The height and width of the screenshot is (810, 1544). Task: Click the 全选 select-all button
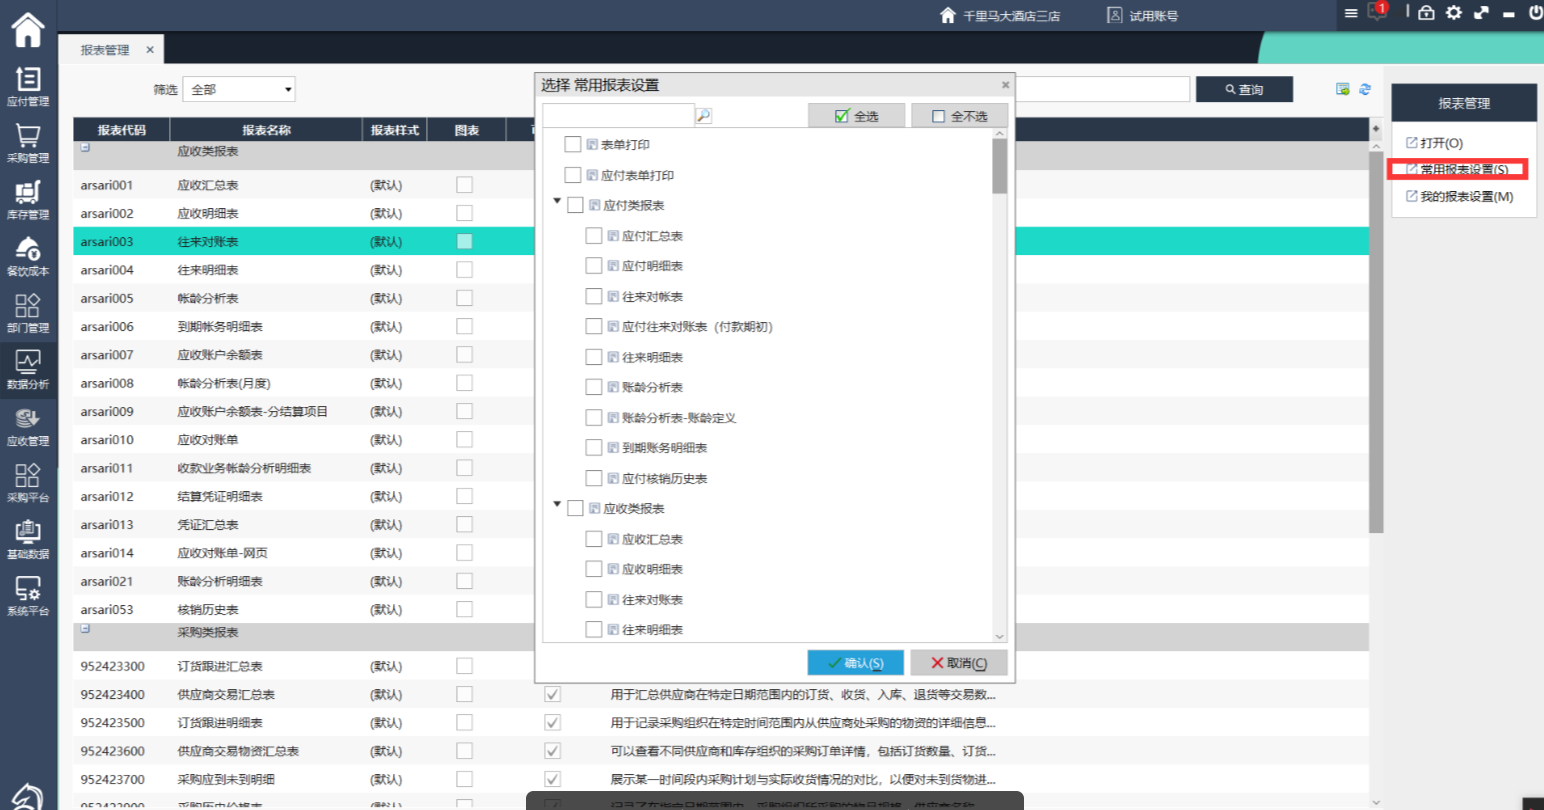(856, 116)
